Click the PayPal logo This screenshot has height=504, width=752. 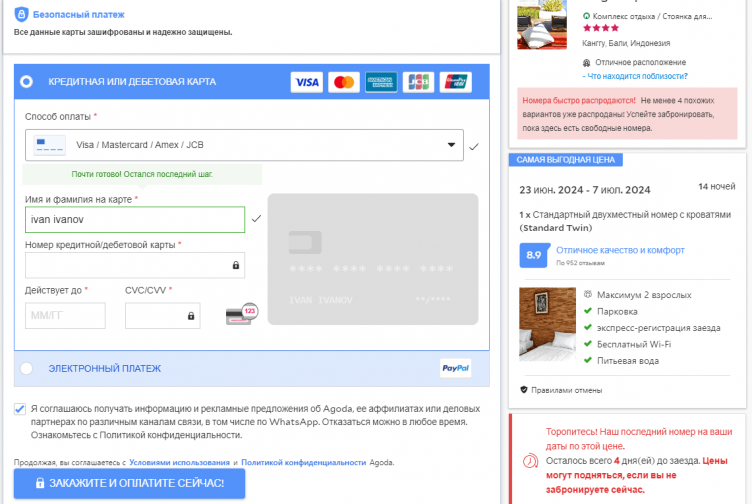pyautogui.click(x=456, y=368)
